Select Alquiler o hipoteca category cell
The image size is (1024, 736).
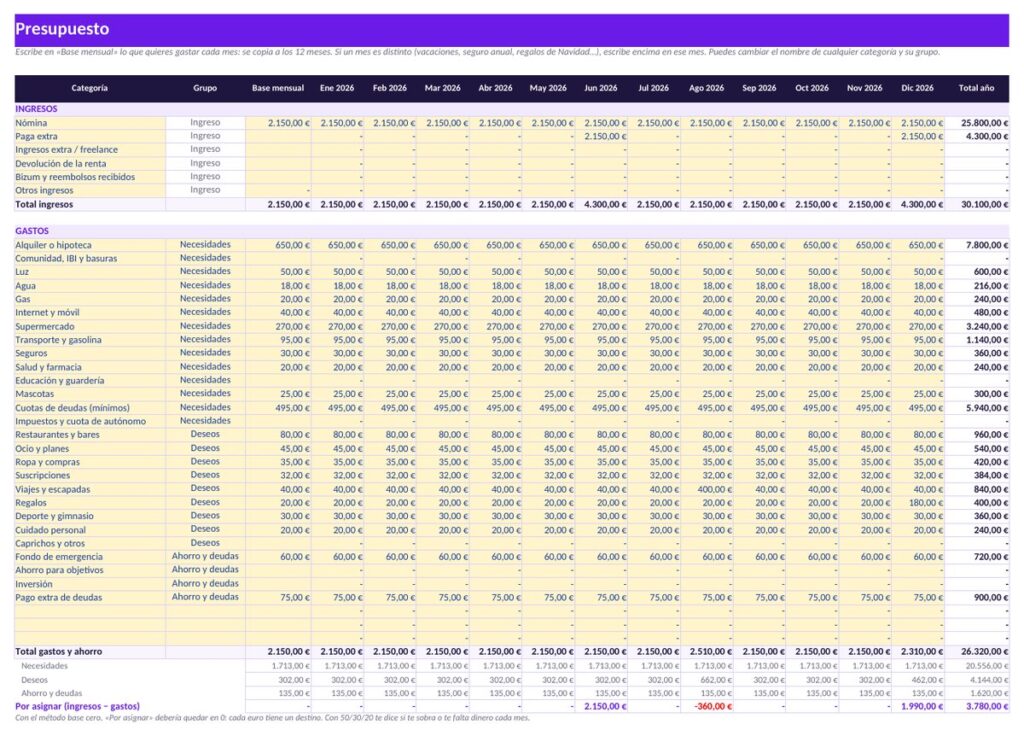pos(90,245)
